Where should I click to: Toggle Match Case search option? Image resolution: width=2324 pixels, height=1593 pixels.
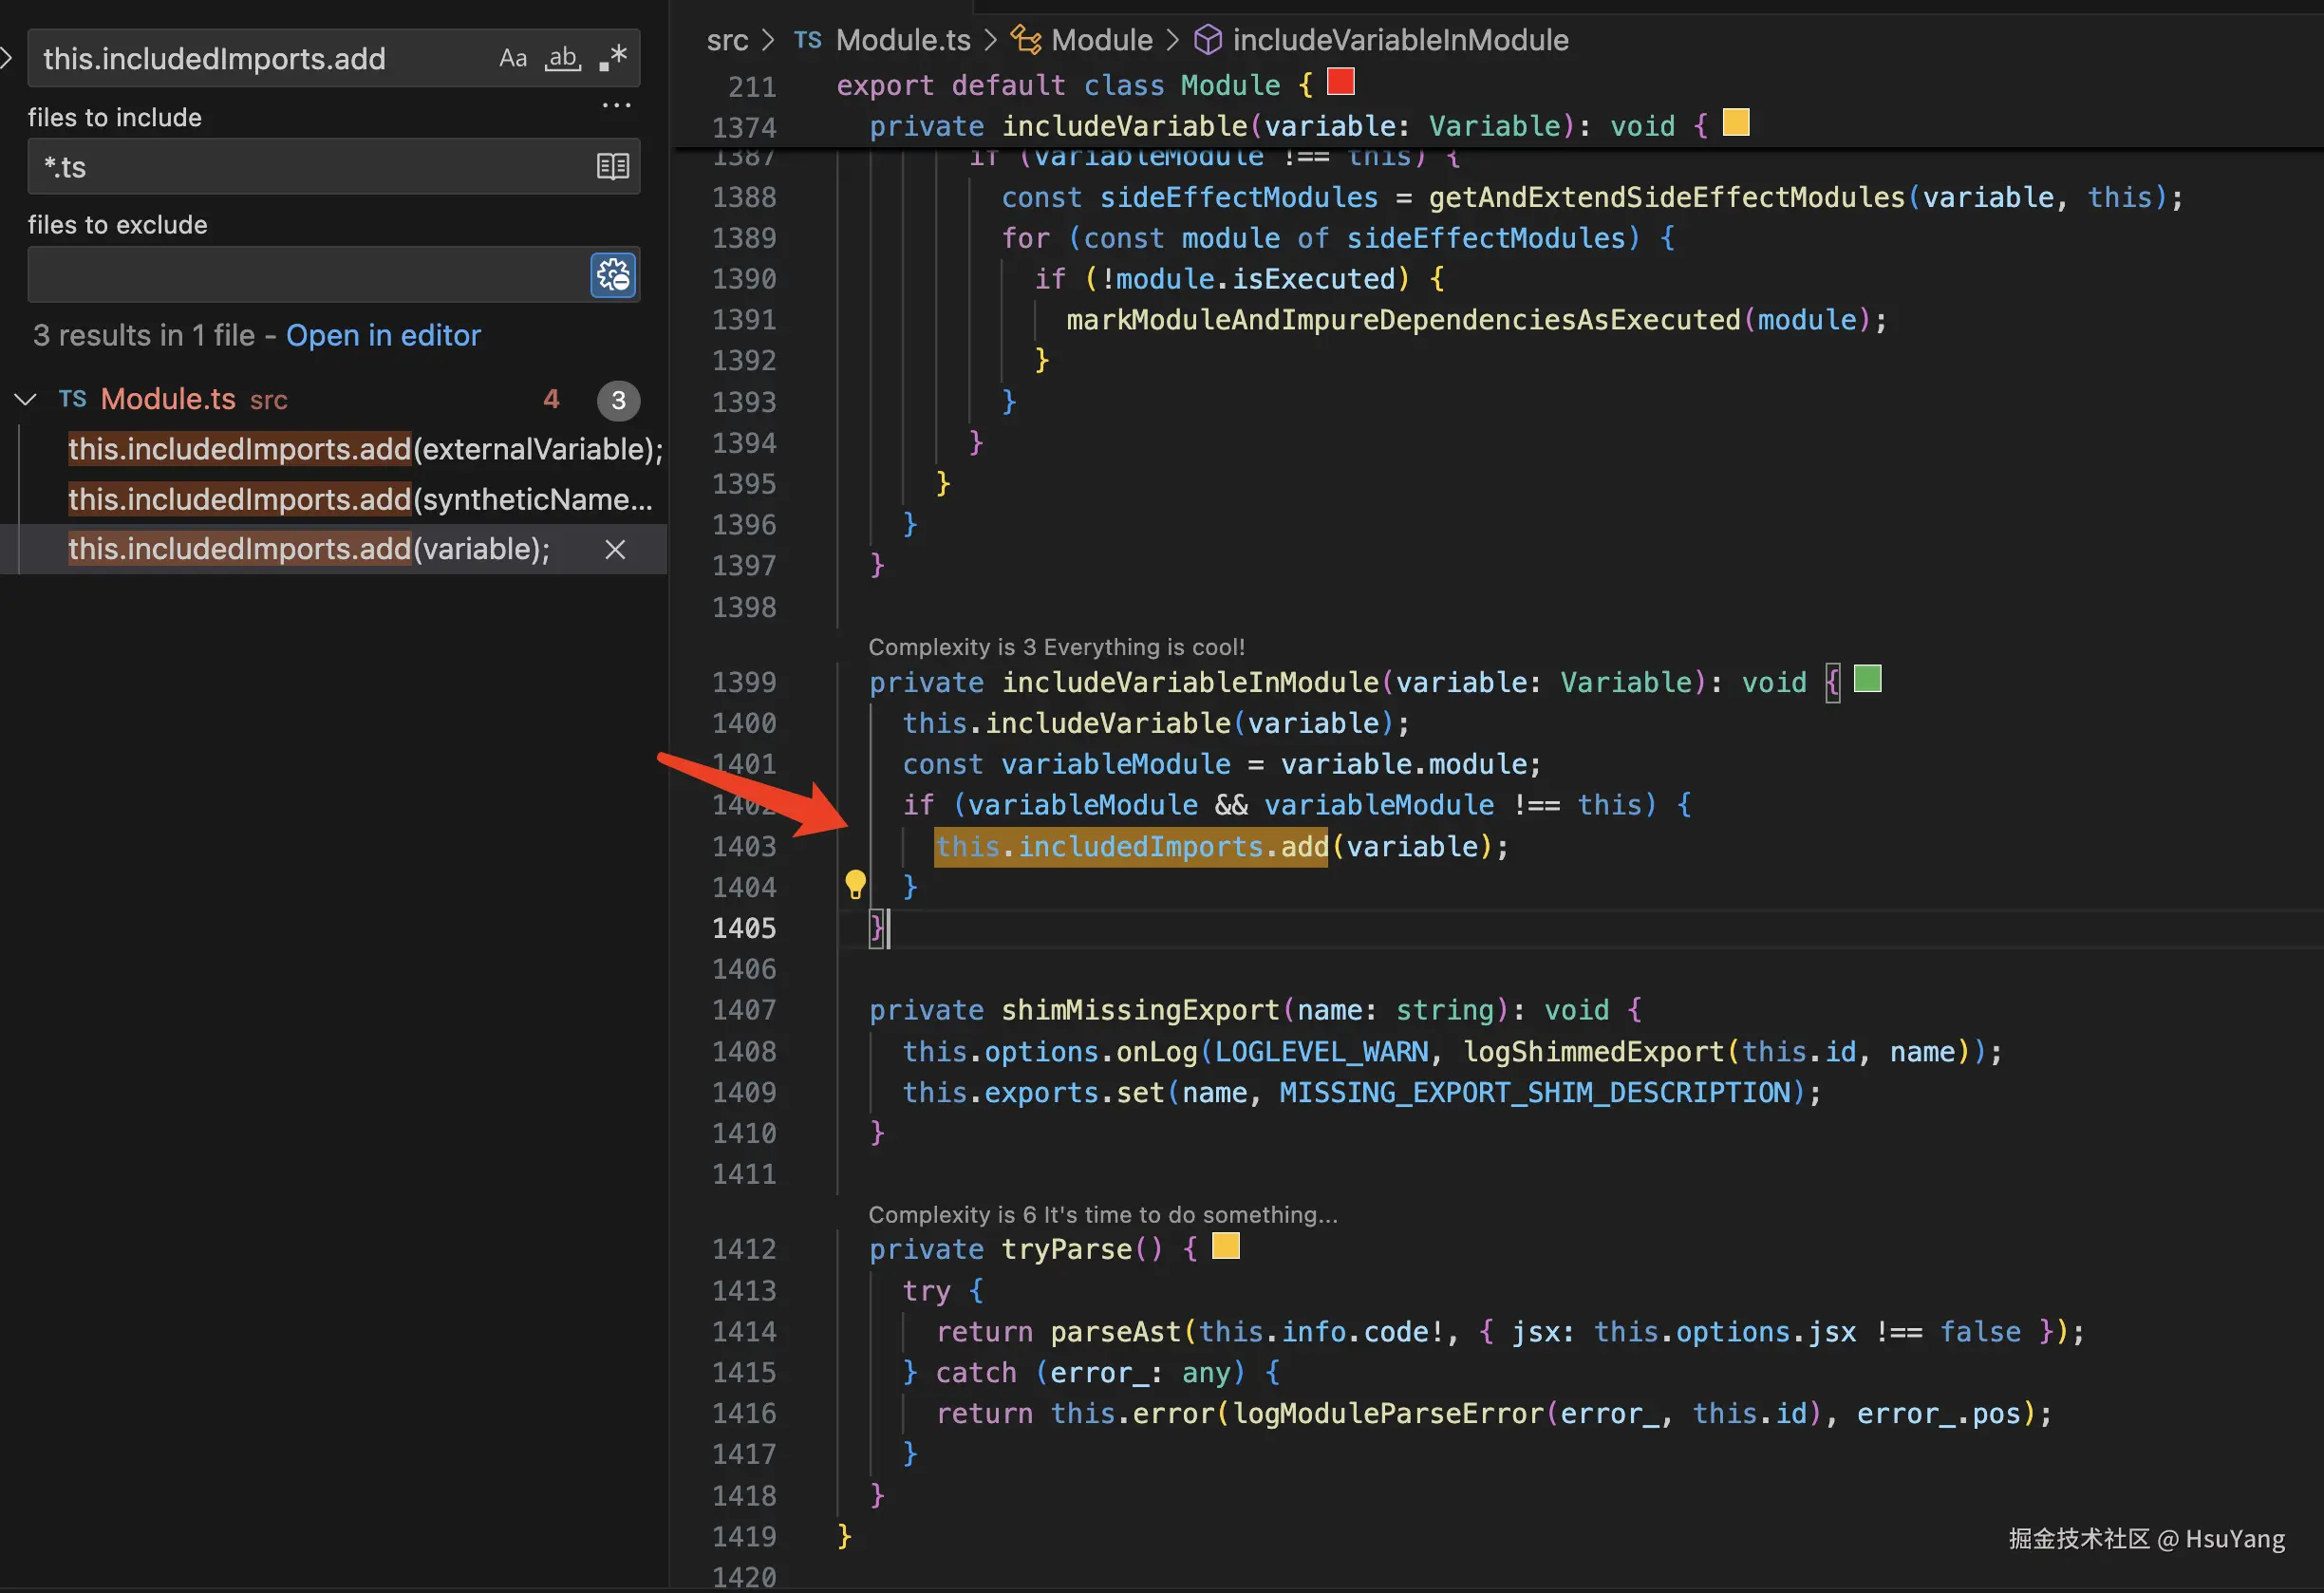513,58
